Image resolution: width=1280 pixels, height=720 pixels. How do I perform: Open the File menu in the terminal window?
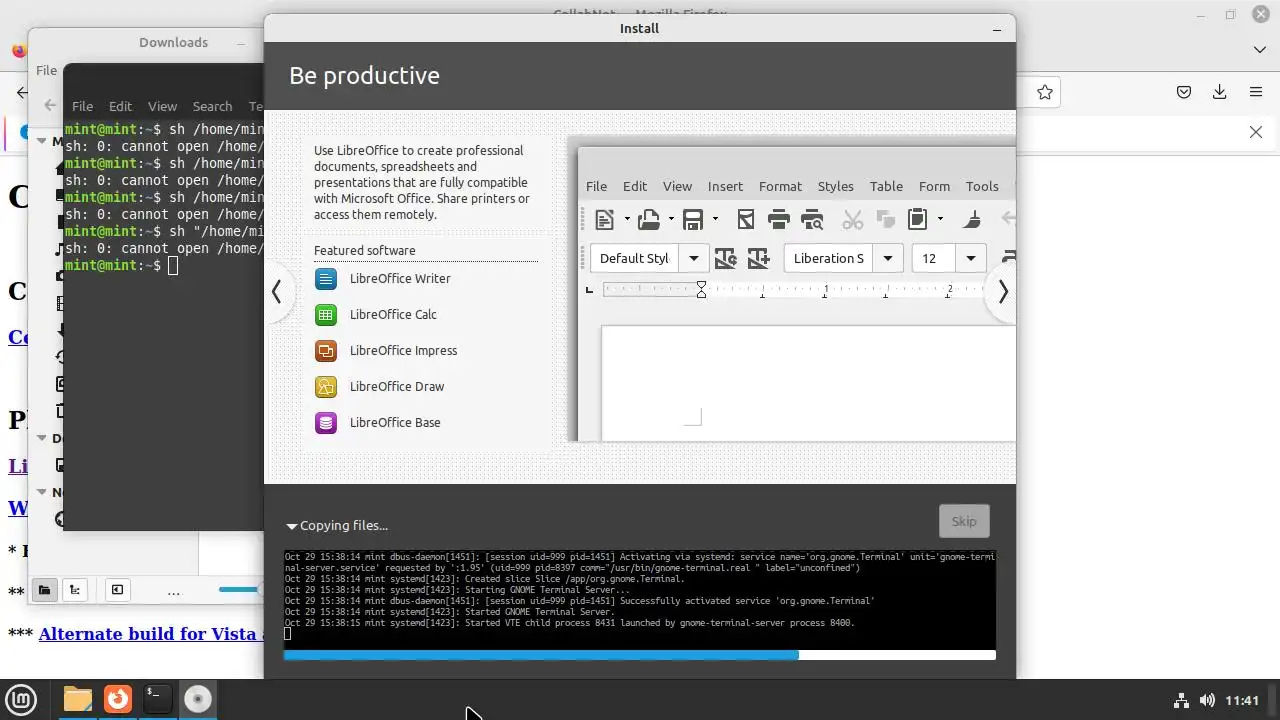[82, 106]
